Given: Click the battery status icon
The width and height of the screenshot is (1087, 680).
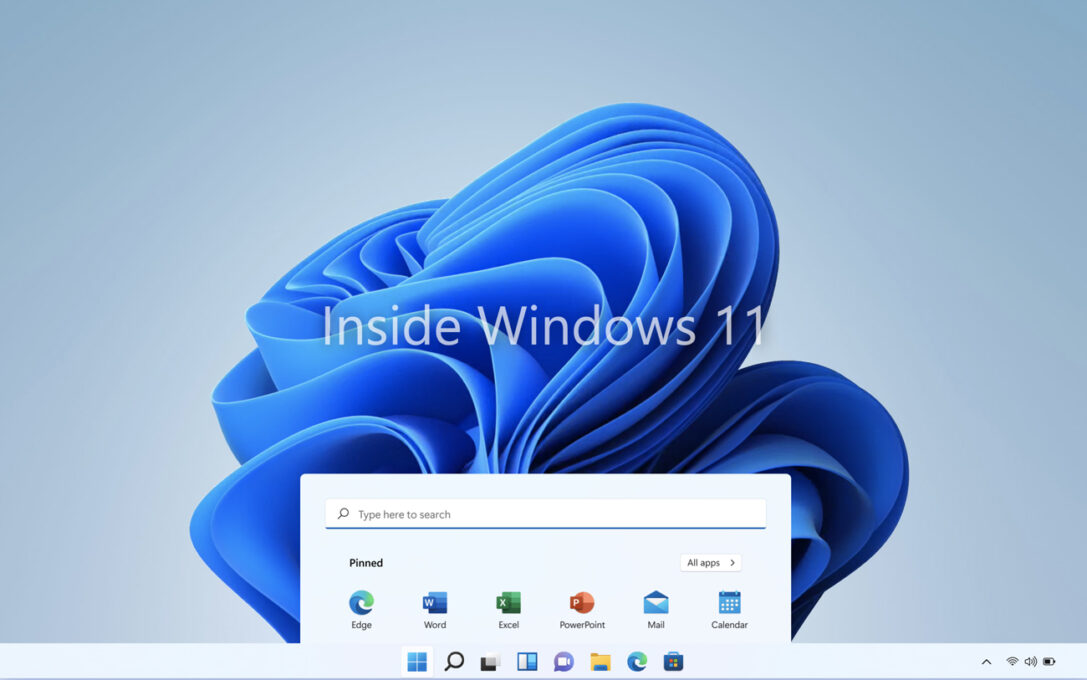Looking at the screenshot, I should pyautogui.click(x=1049, y=662).
